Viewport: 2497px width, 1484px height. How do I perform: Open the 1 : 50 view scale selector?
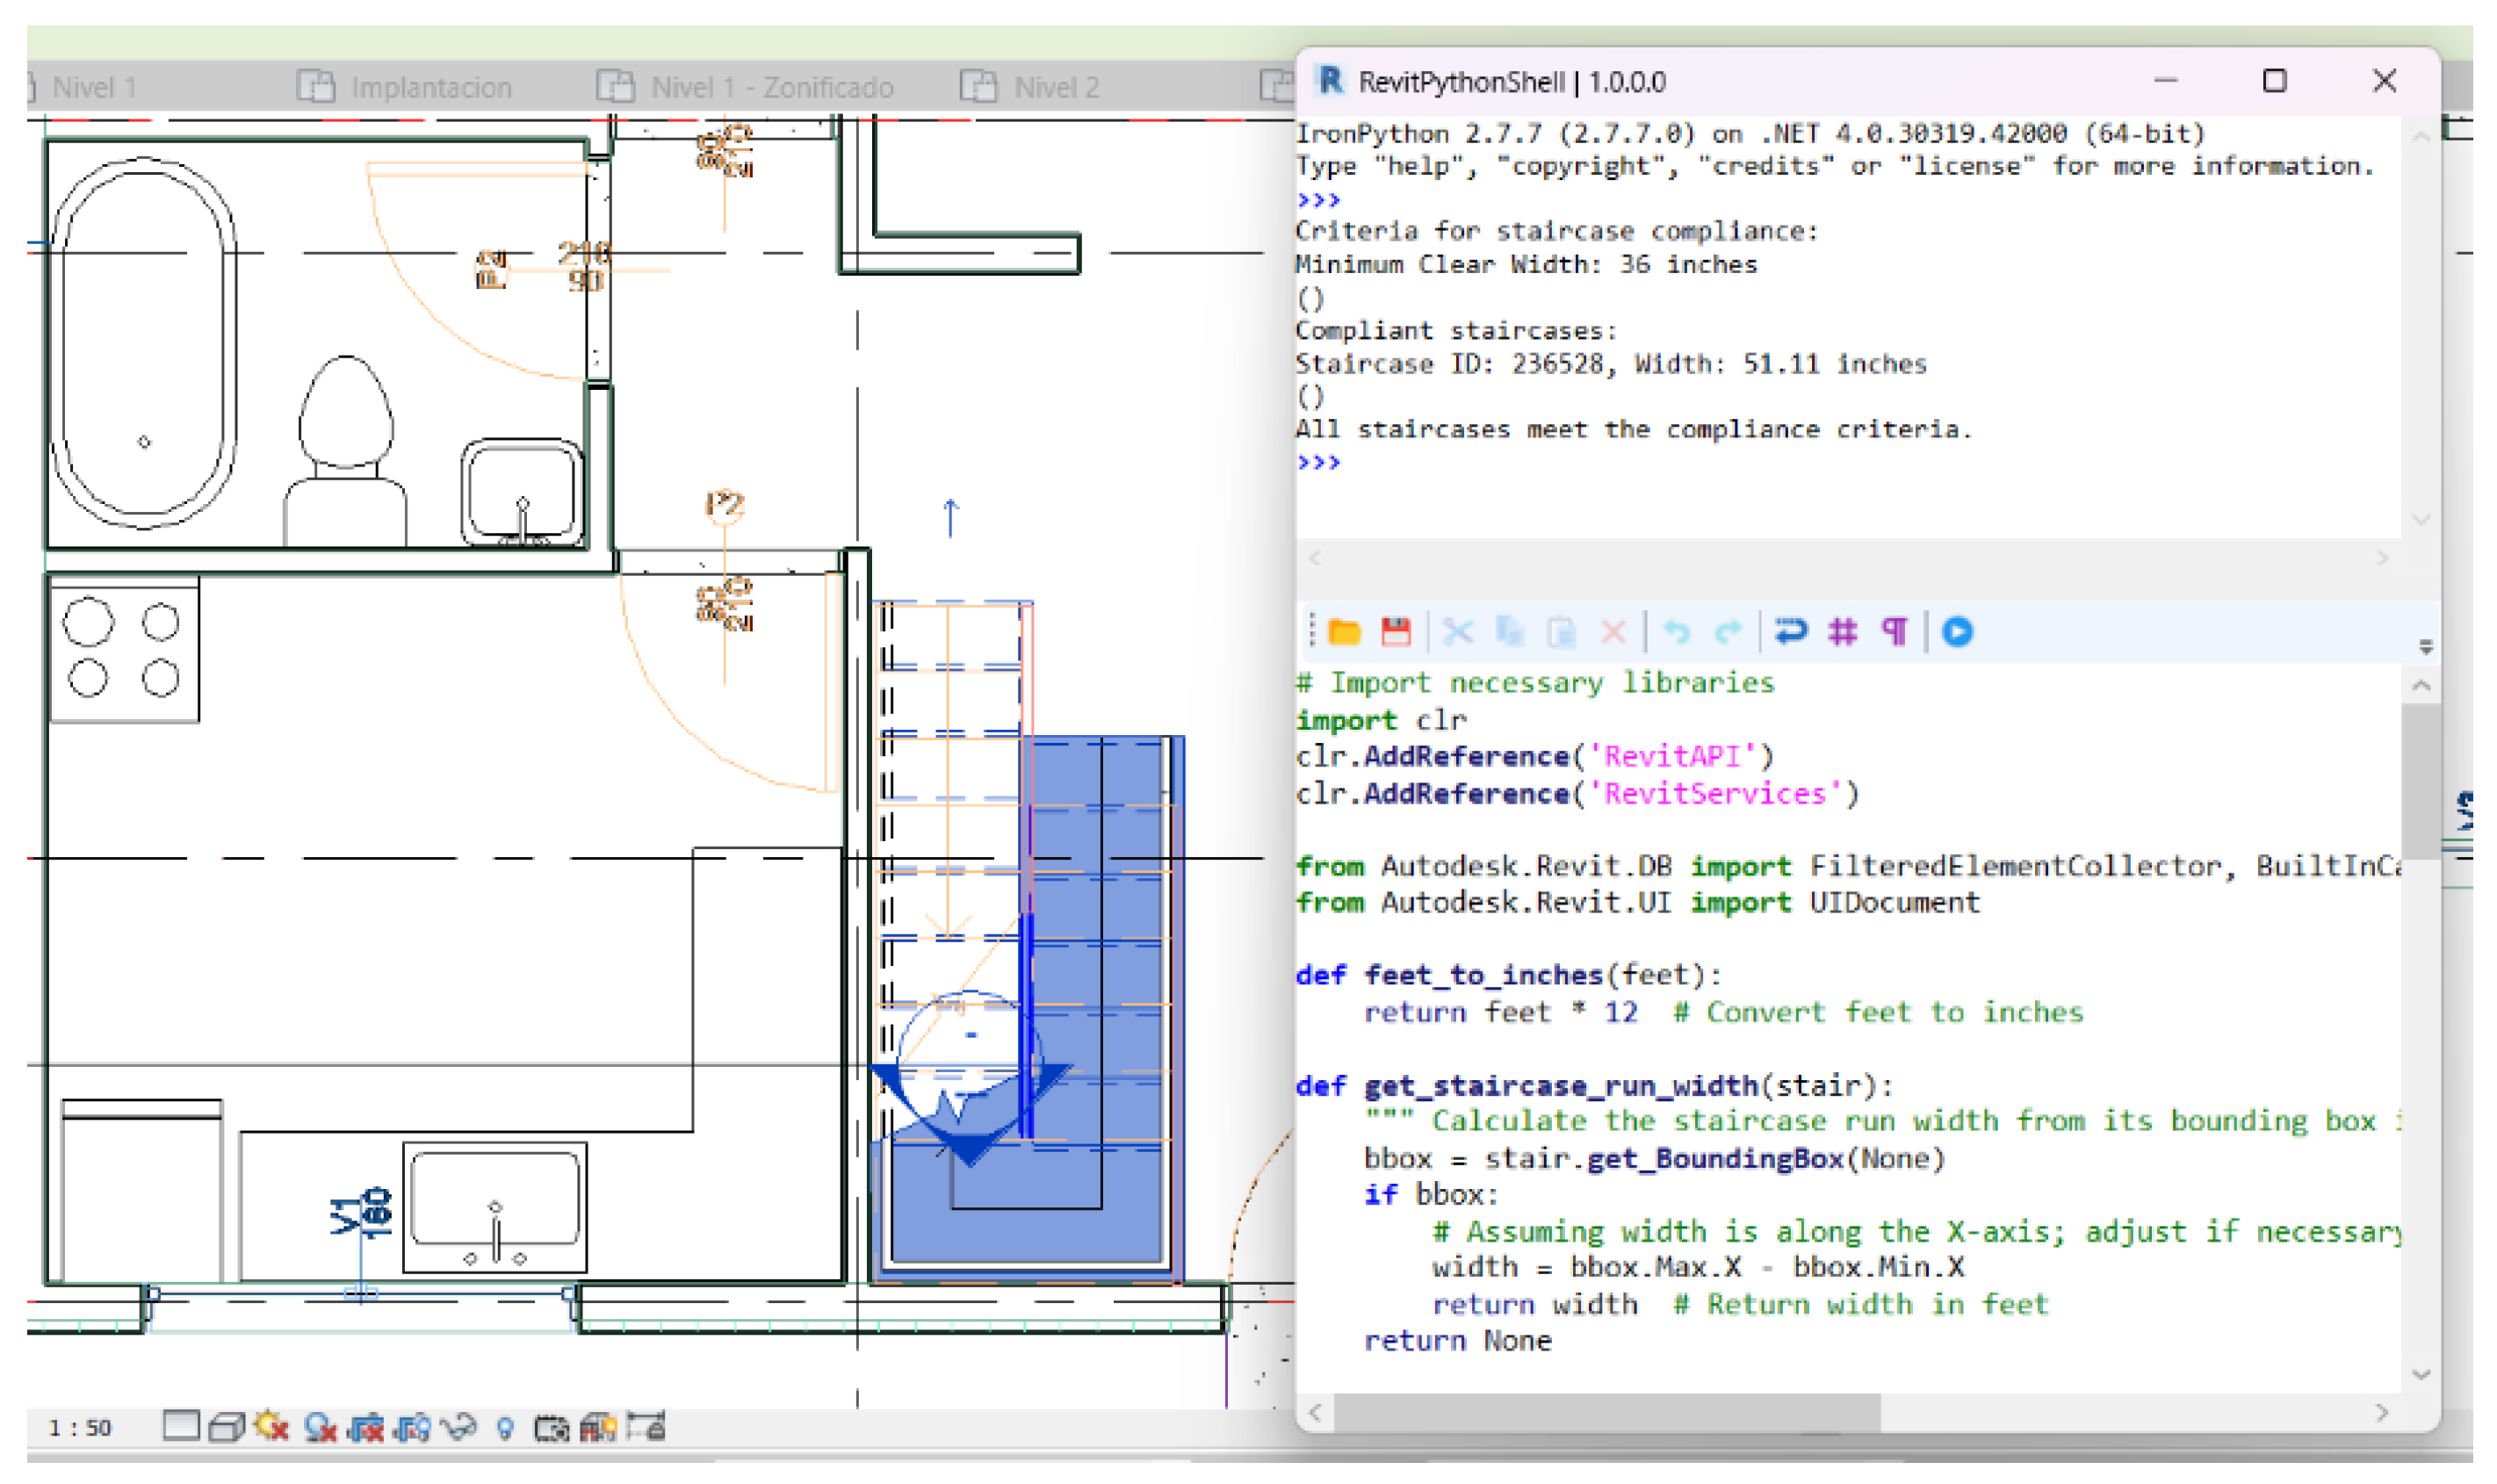click(80, 1428)
